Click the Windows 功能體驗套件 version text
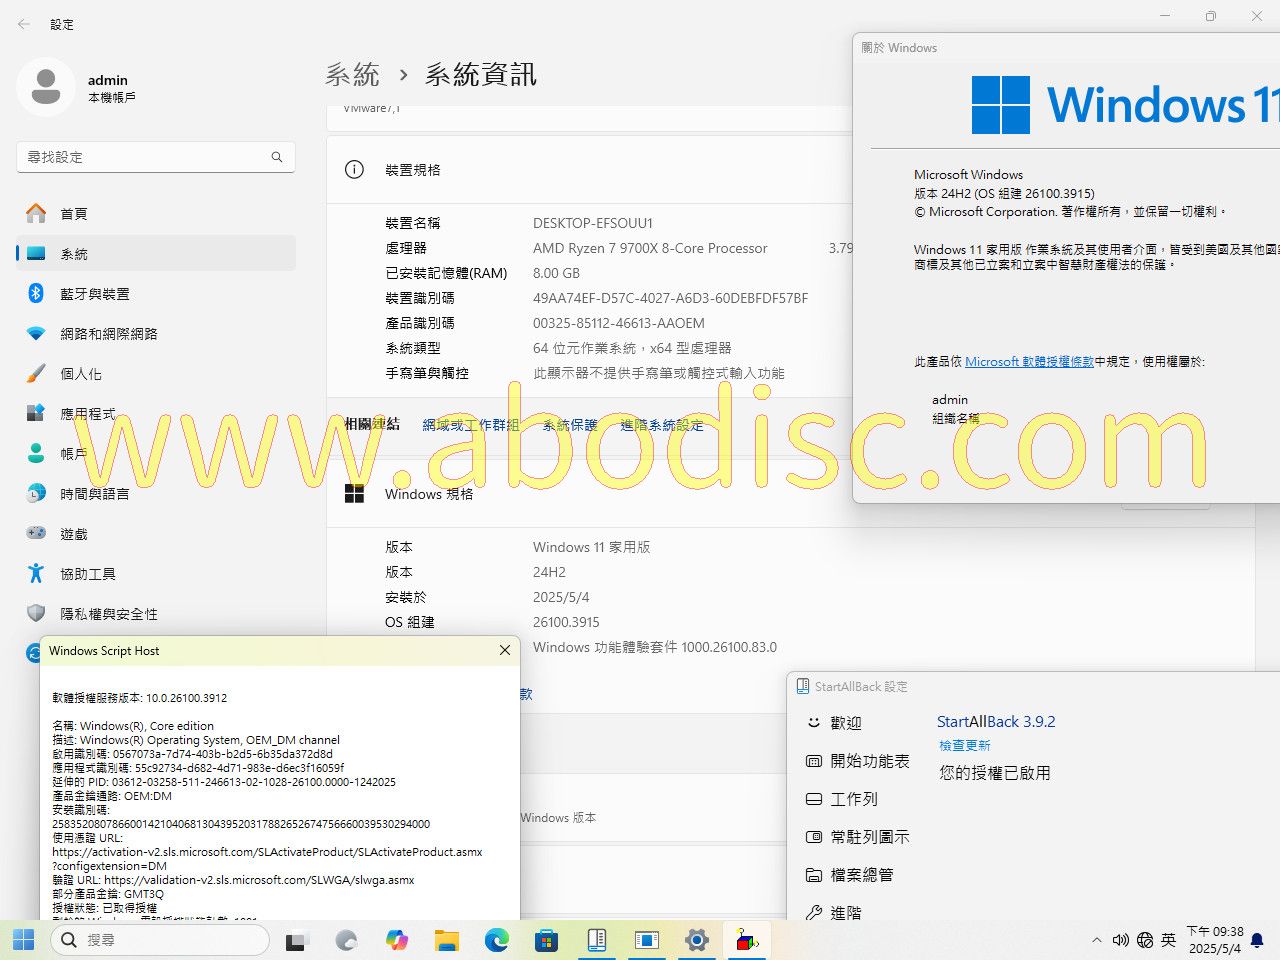 tap(655, 647)
